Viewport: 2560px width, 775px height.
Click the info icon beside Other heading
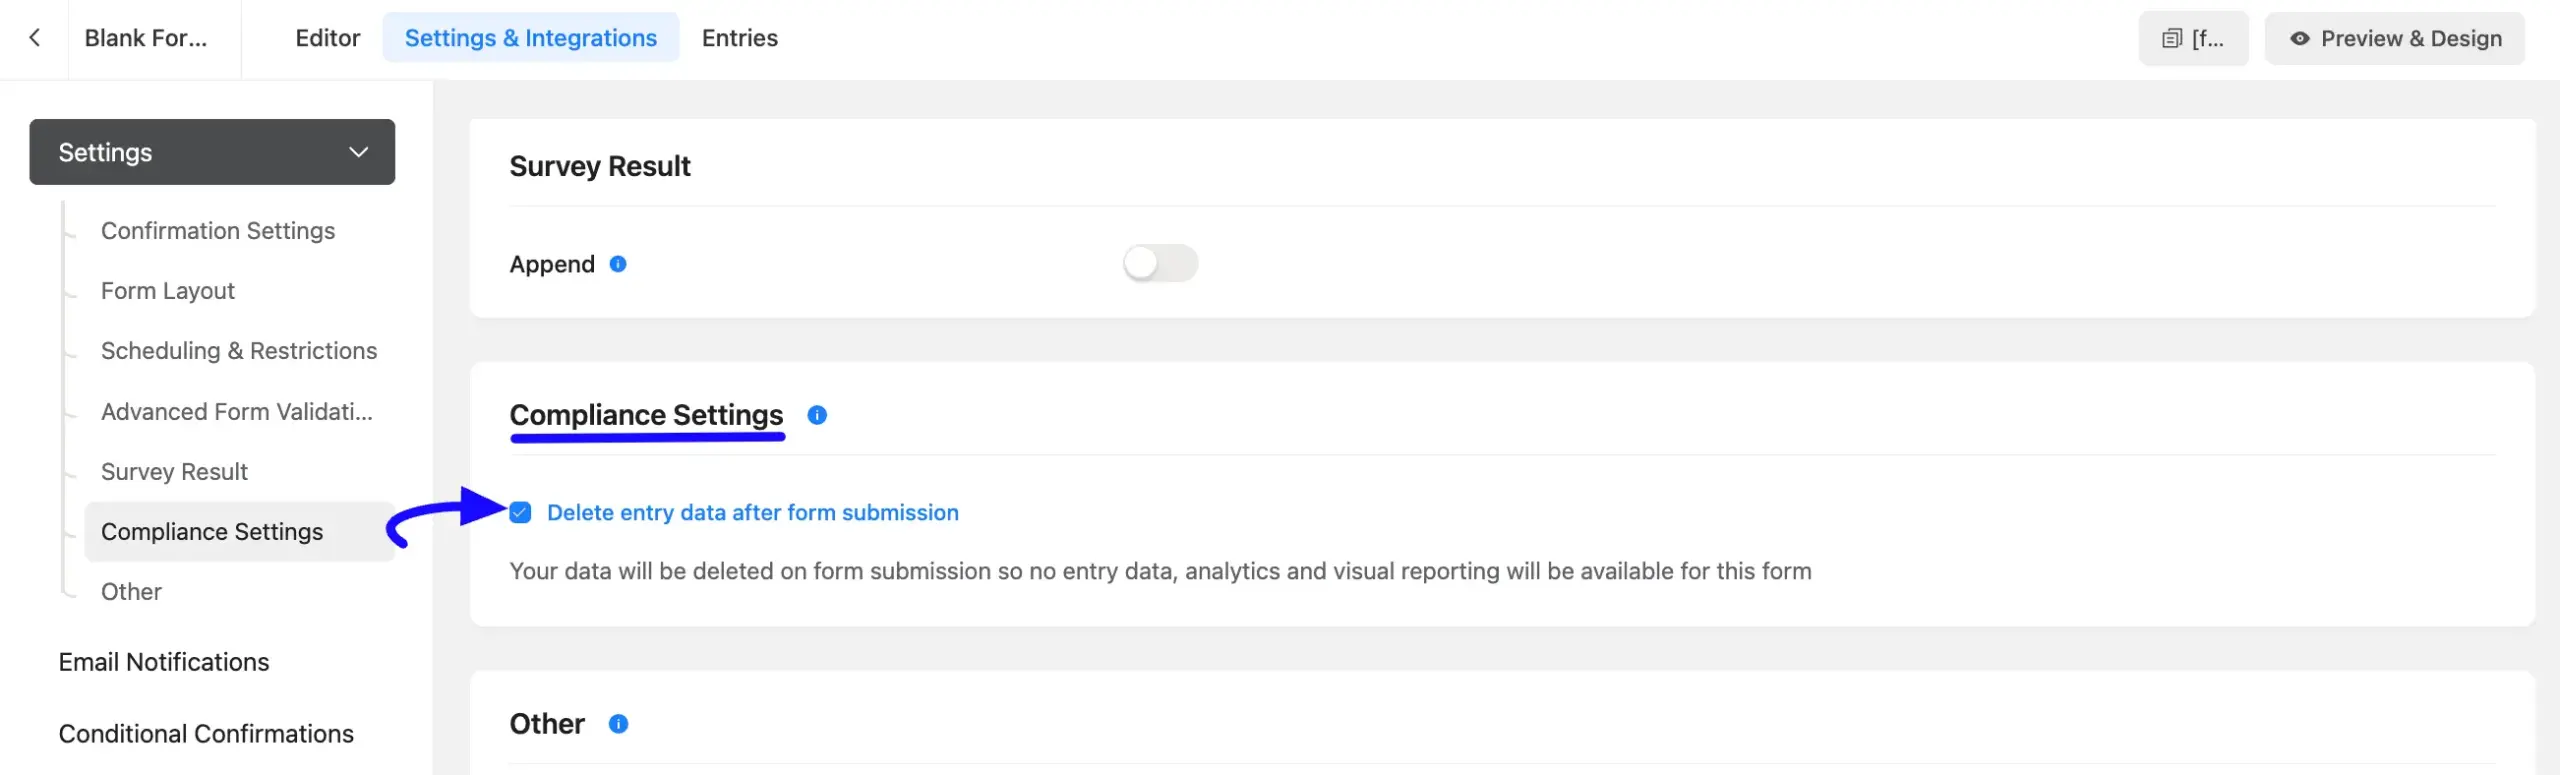[618, 724]
